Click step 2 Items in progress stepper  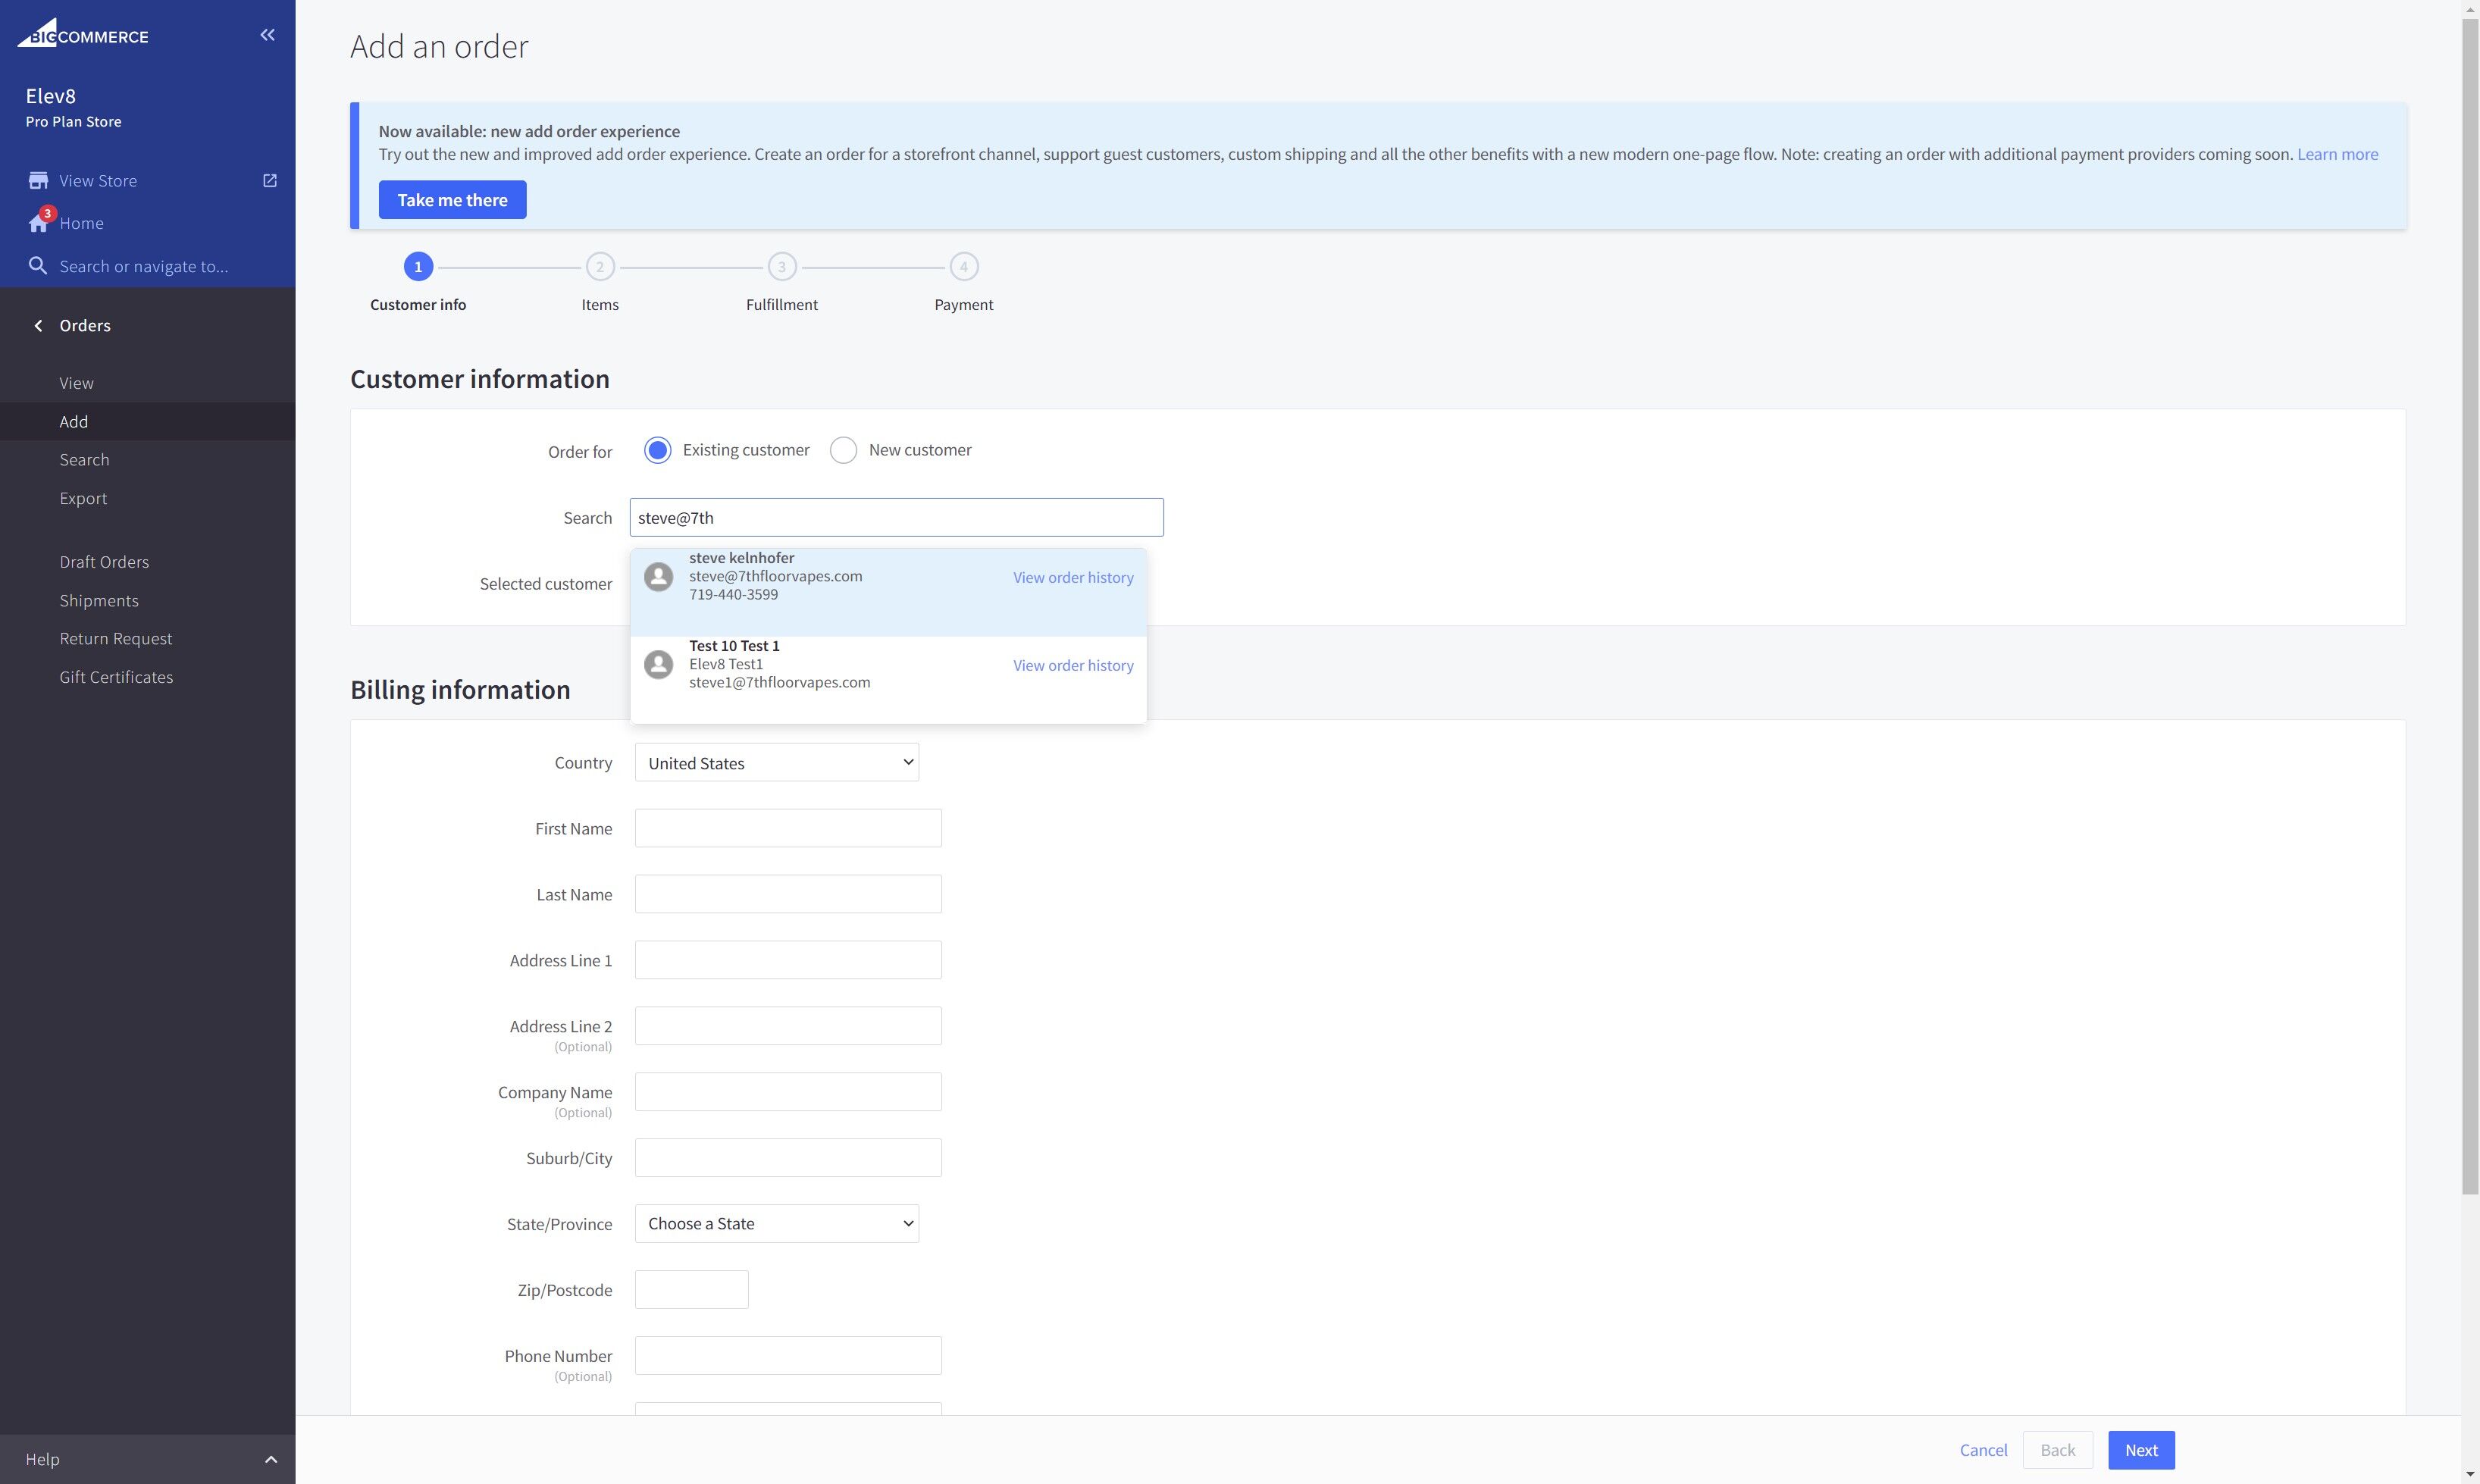600,267
